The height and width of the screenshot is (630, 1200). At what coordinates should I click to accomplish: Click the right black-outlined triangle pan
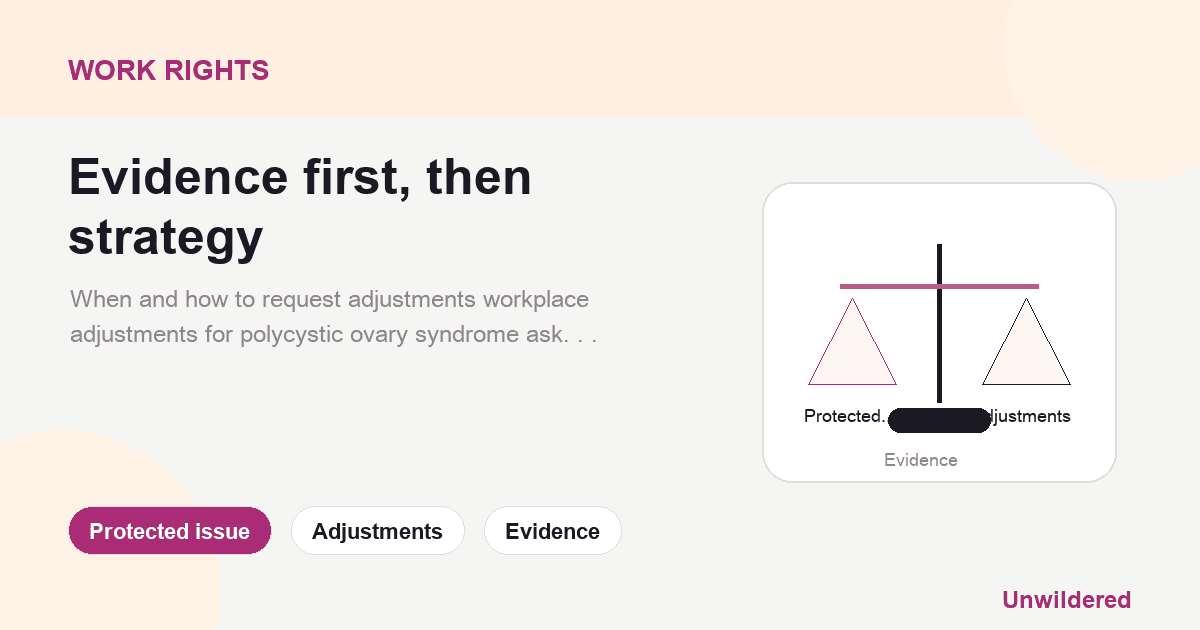(x=1026, y=342)
